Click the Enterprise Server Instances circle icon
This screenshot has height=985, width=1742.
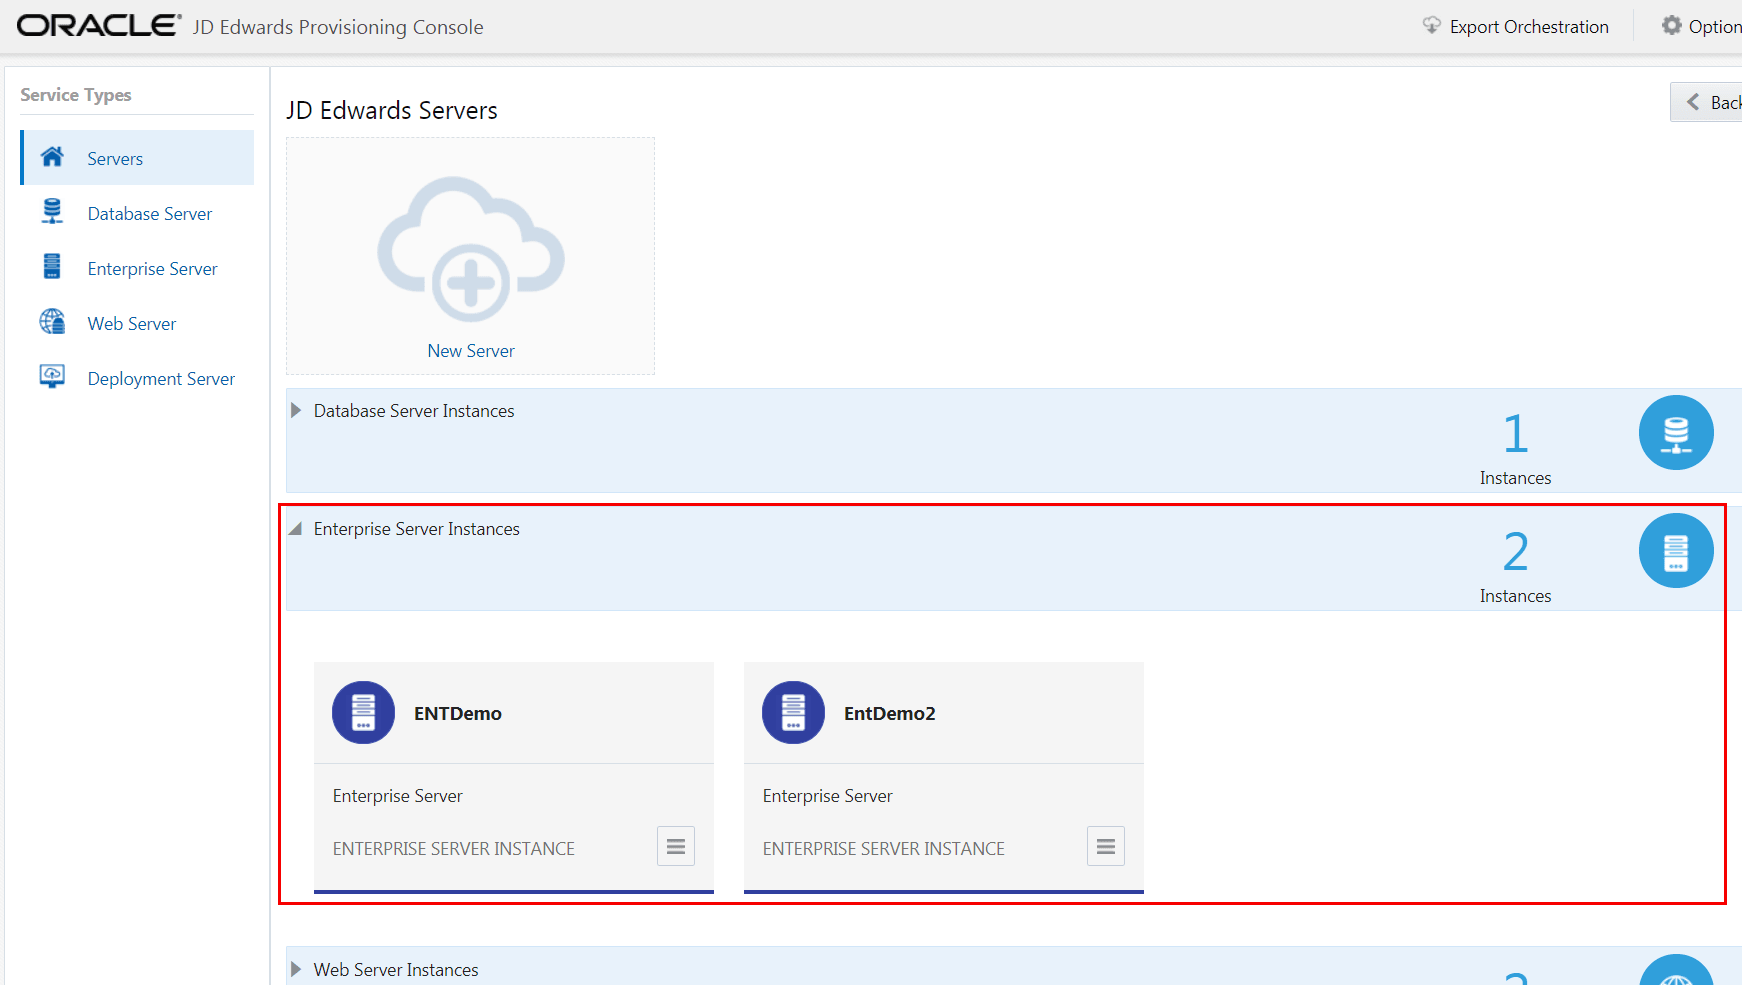pos(1676,550)
